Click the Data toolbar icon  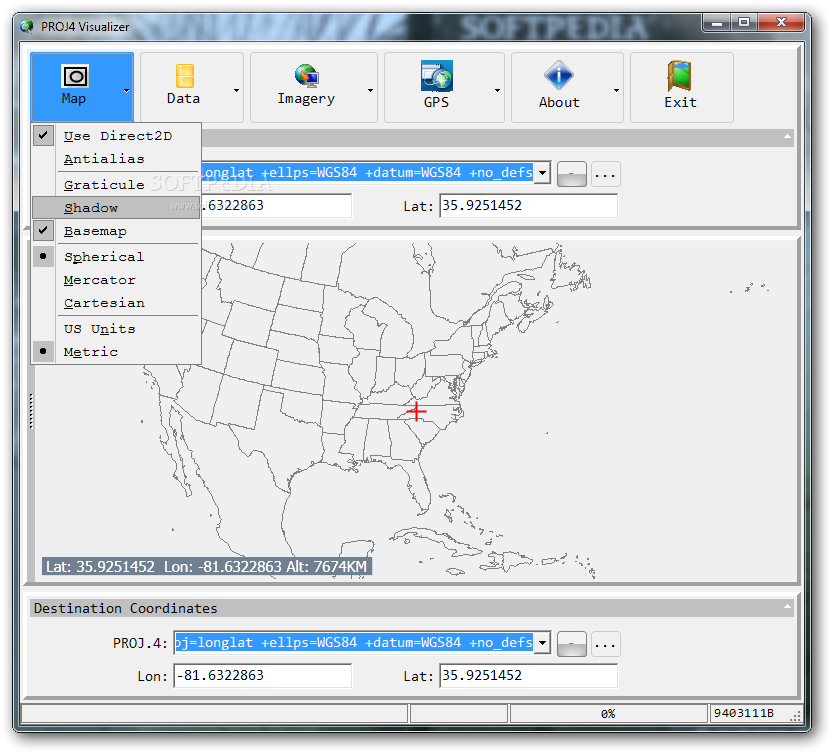pos(184,76)
